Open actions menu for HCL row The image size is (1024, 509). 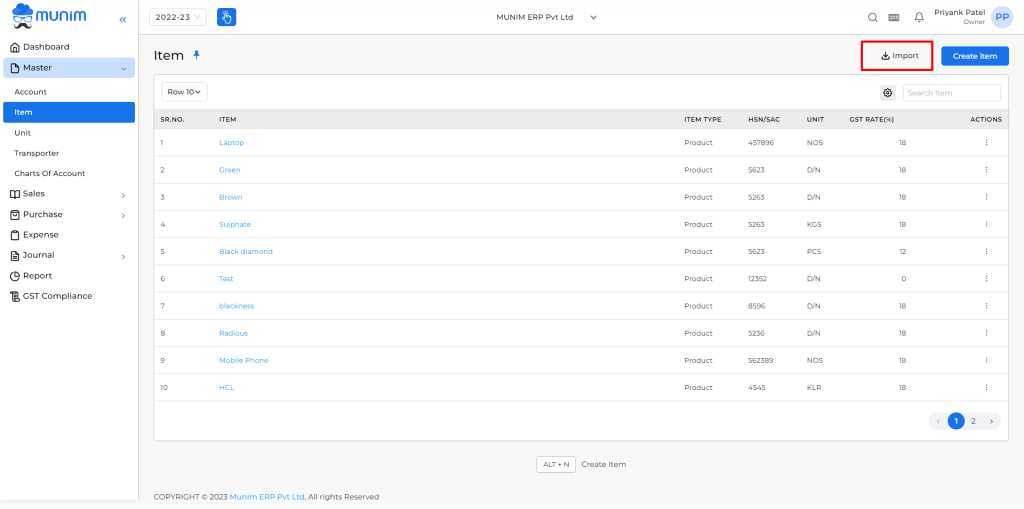click(986, 387)
